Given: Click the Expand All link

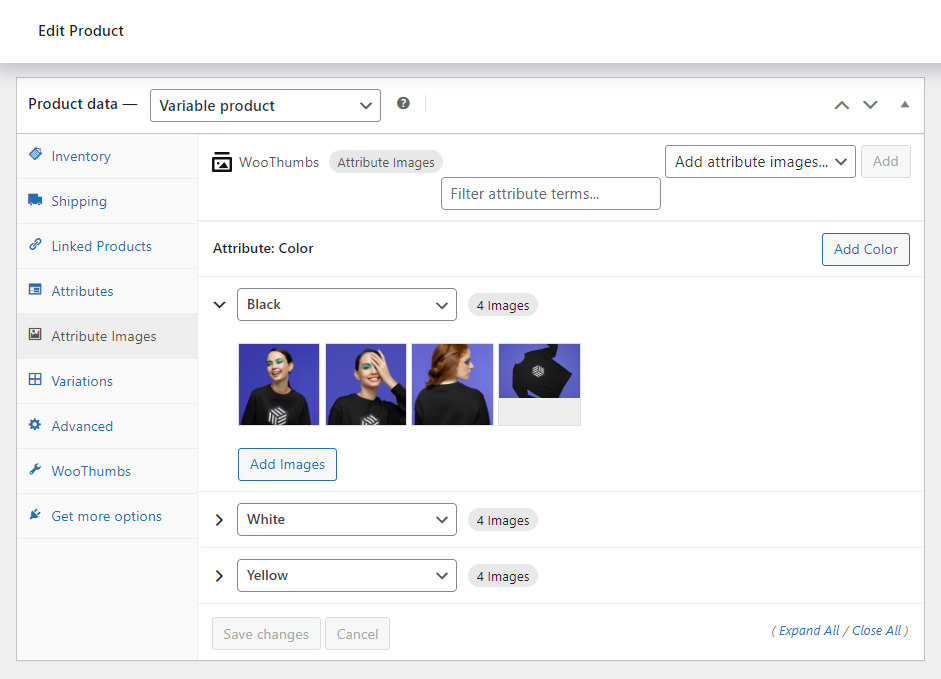Looking at the screenshot, I should (x=808, y=630).
